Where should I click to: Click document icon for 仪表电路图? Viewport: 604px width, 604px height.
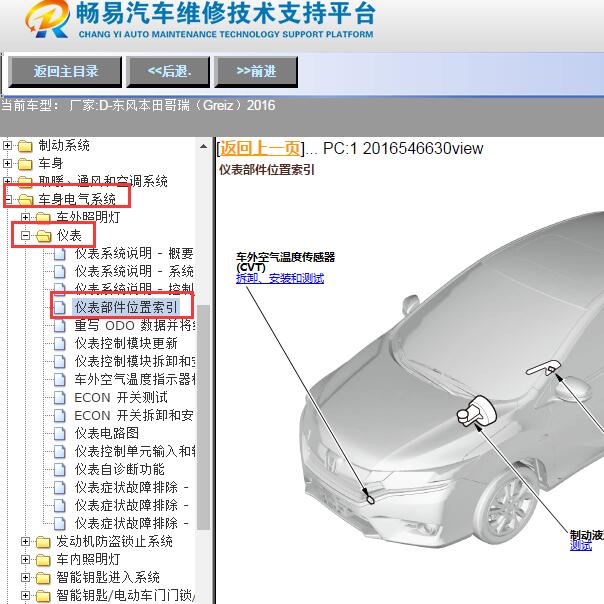coord(59,433)
